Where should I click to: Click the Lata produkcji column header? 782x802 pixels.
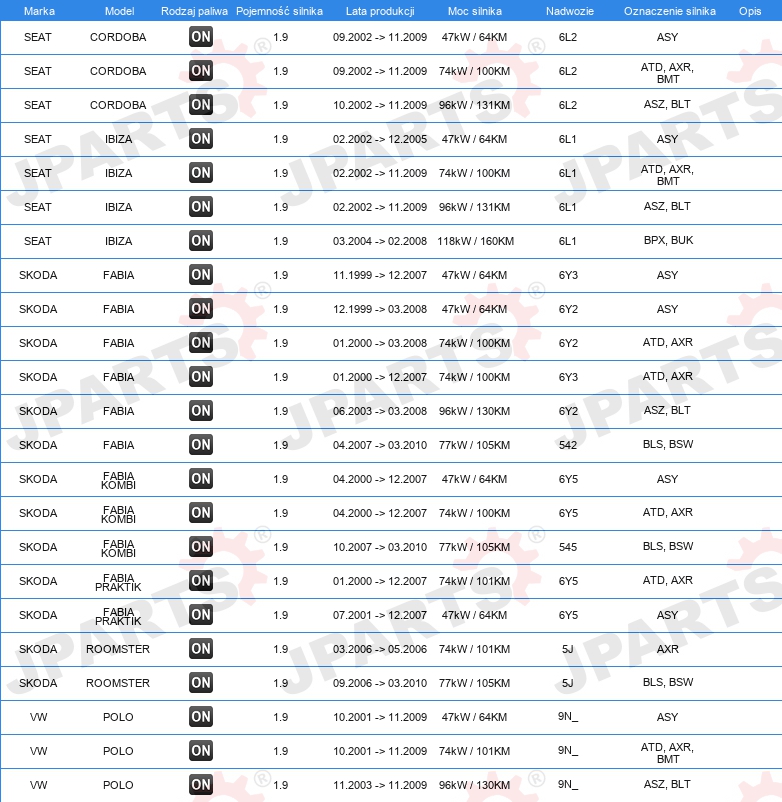click(x=380, y=11)
